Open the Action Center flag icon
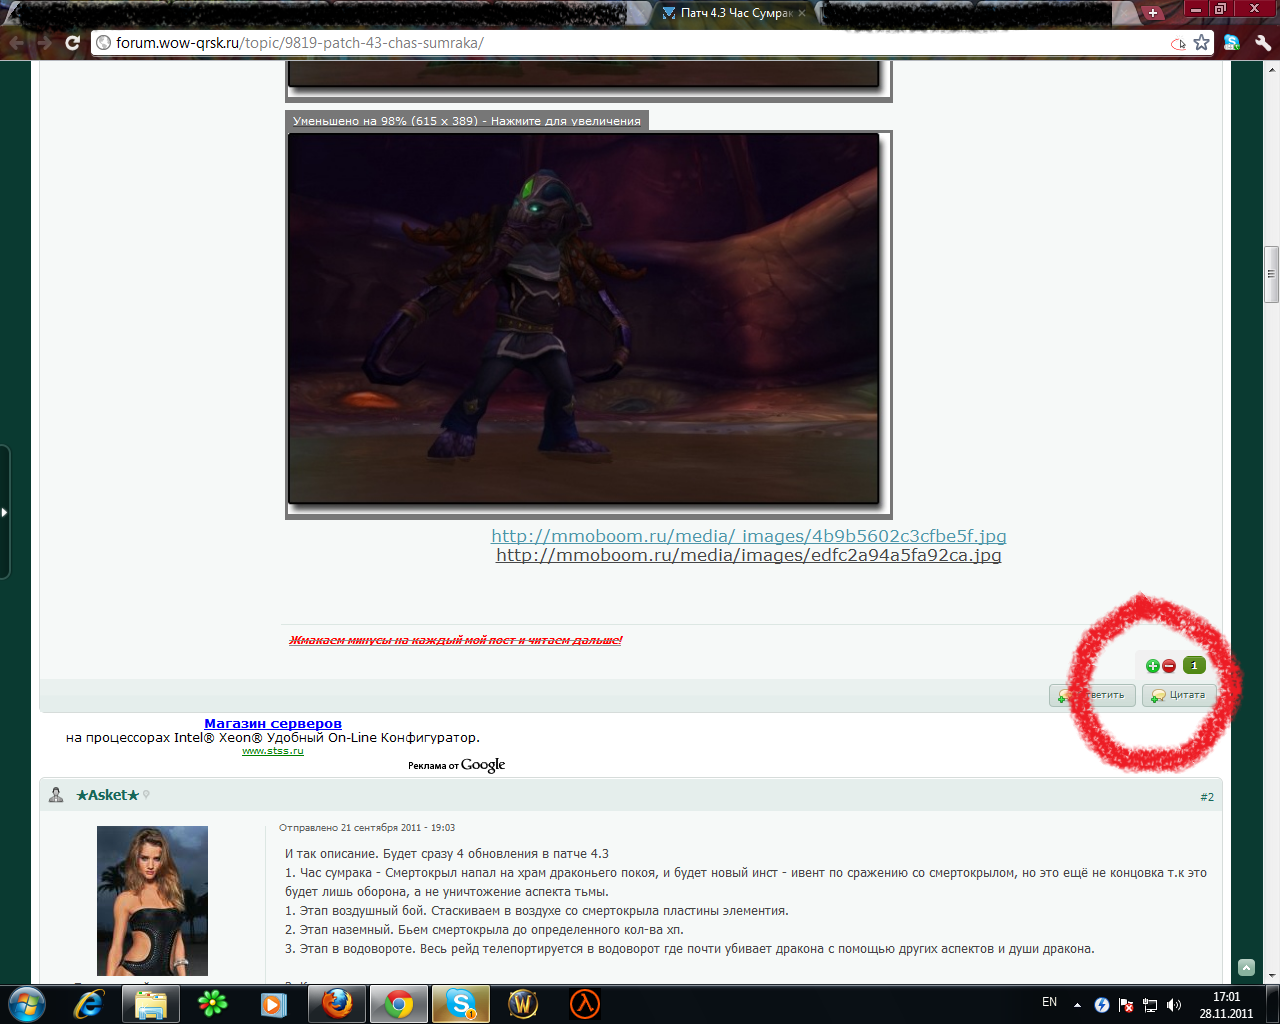The image size is (1280, 1024). pos(1126,1005)
